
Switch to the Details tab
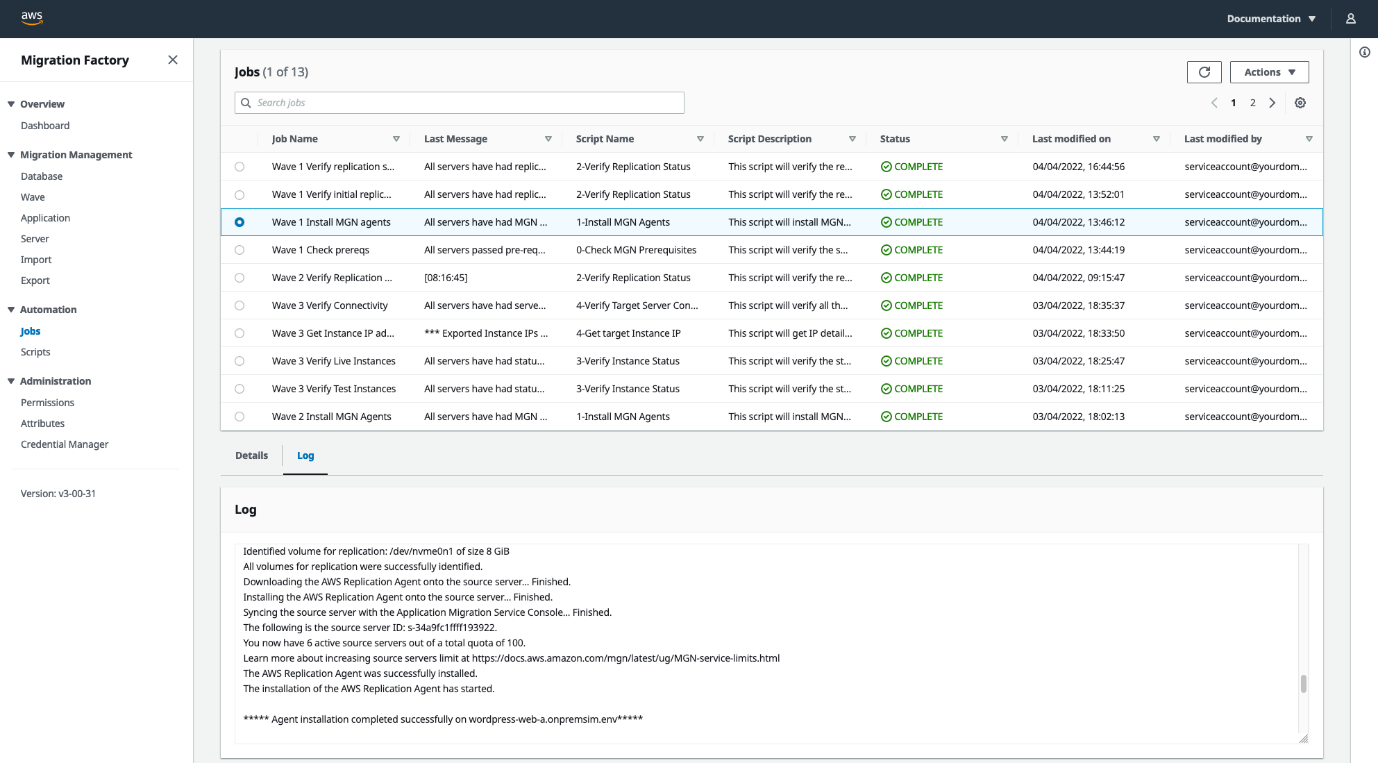251,456
